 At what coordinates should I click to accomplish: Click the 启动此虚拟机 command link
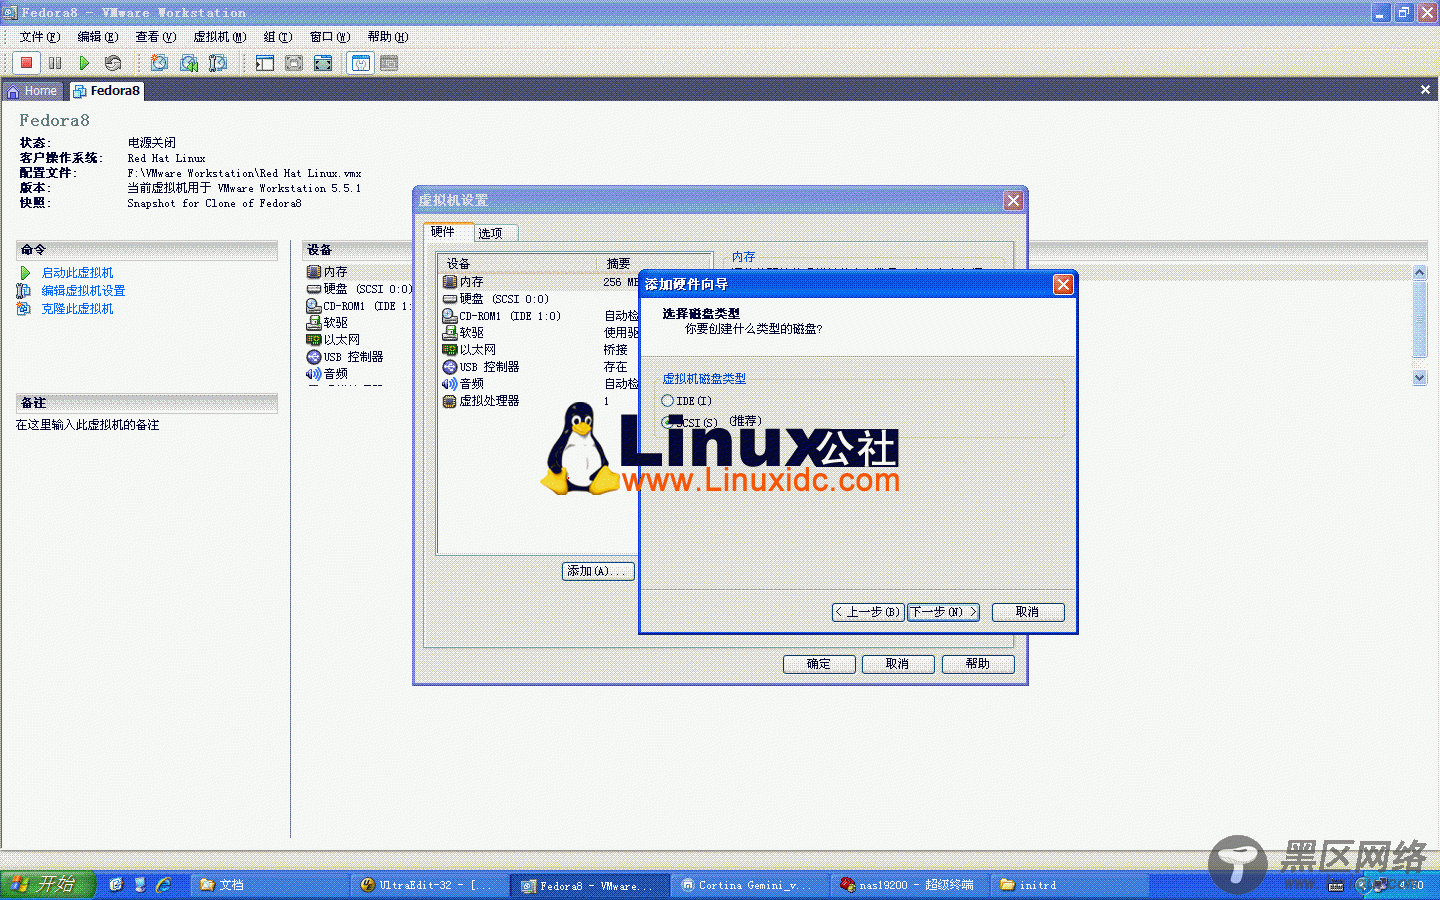pyautogui.click(x=77, y=273)
